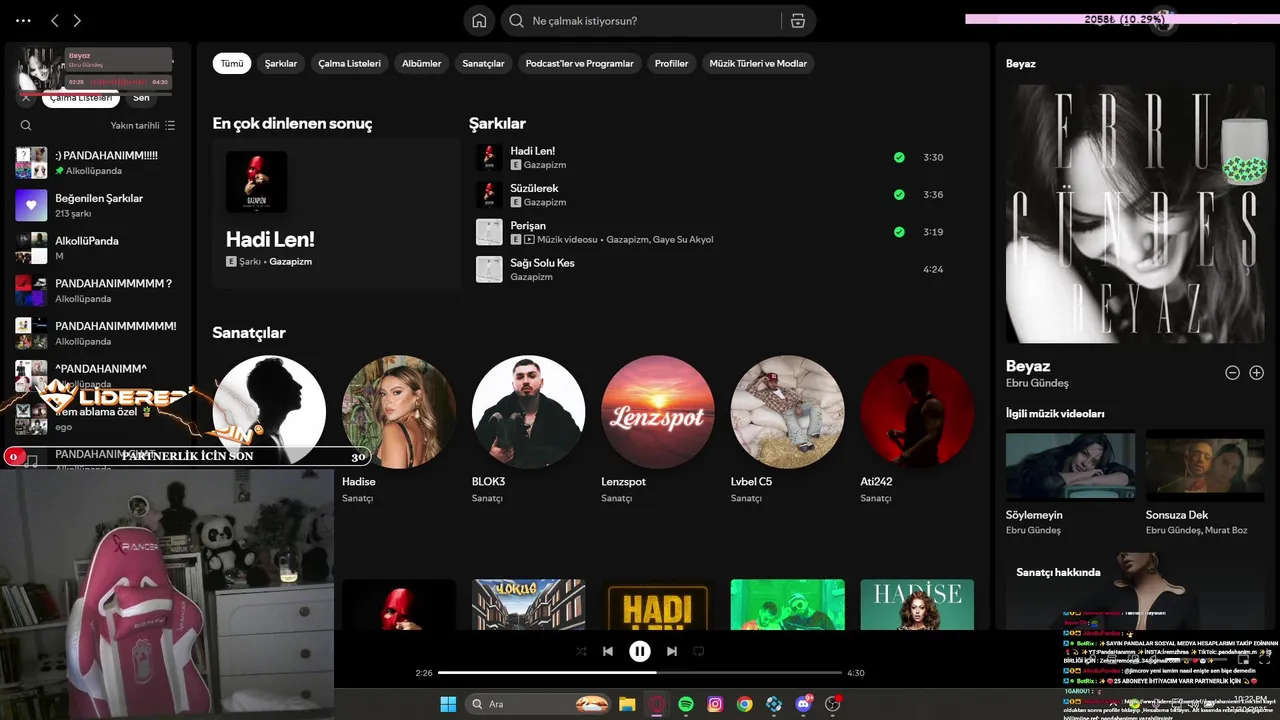Select the 'Sen' library filter chip

click(141, 98)
